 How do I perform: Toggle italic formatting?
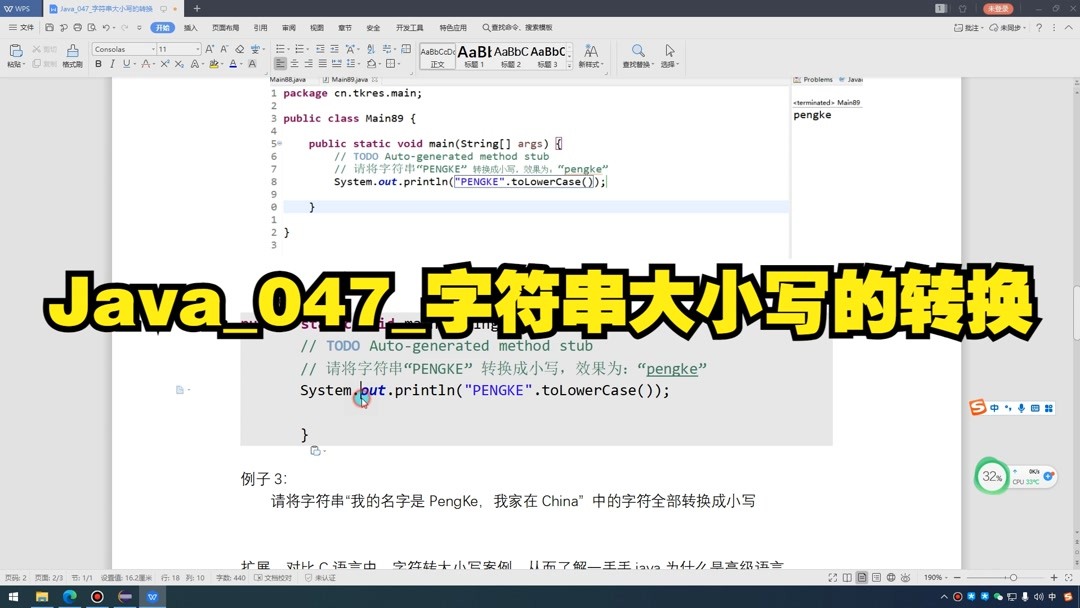[112, 63]
